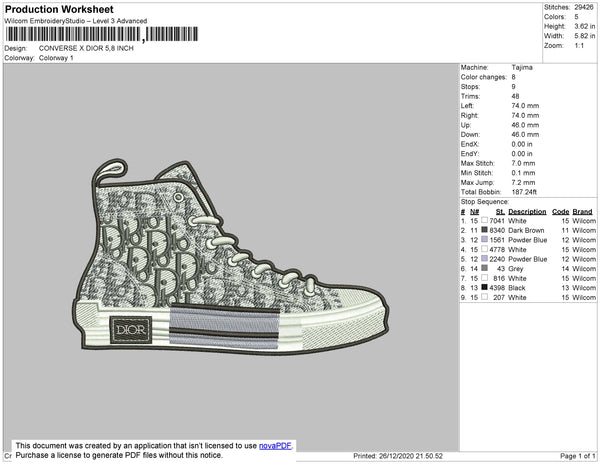Click the Trims value 48
600x464 pixels.
(515, 96)
